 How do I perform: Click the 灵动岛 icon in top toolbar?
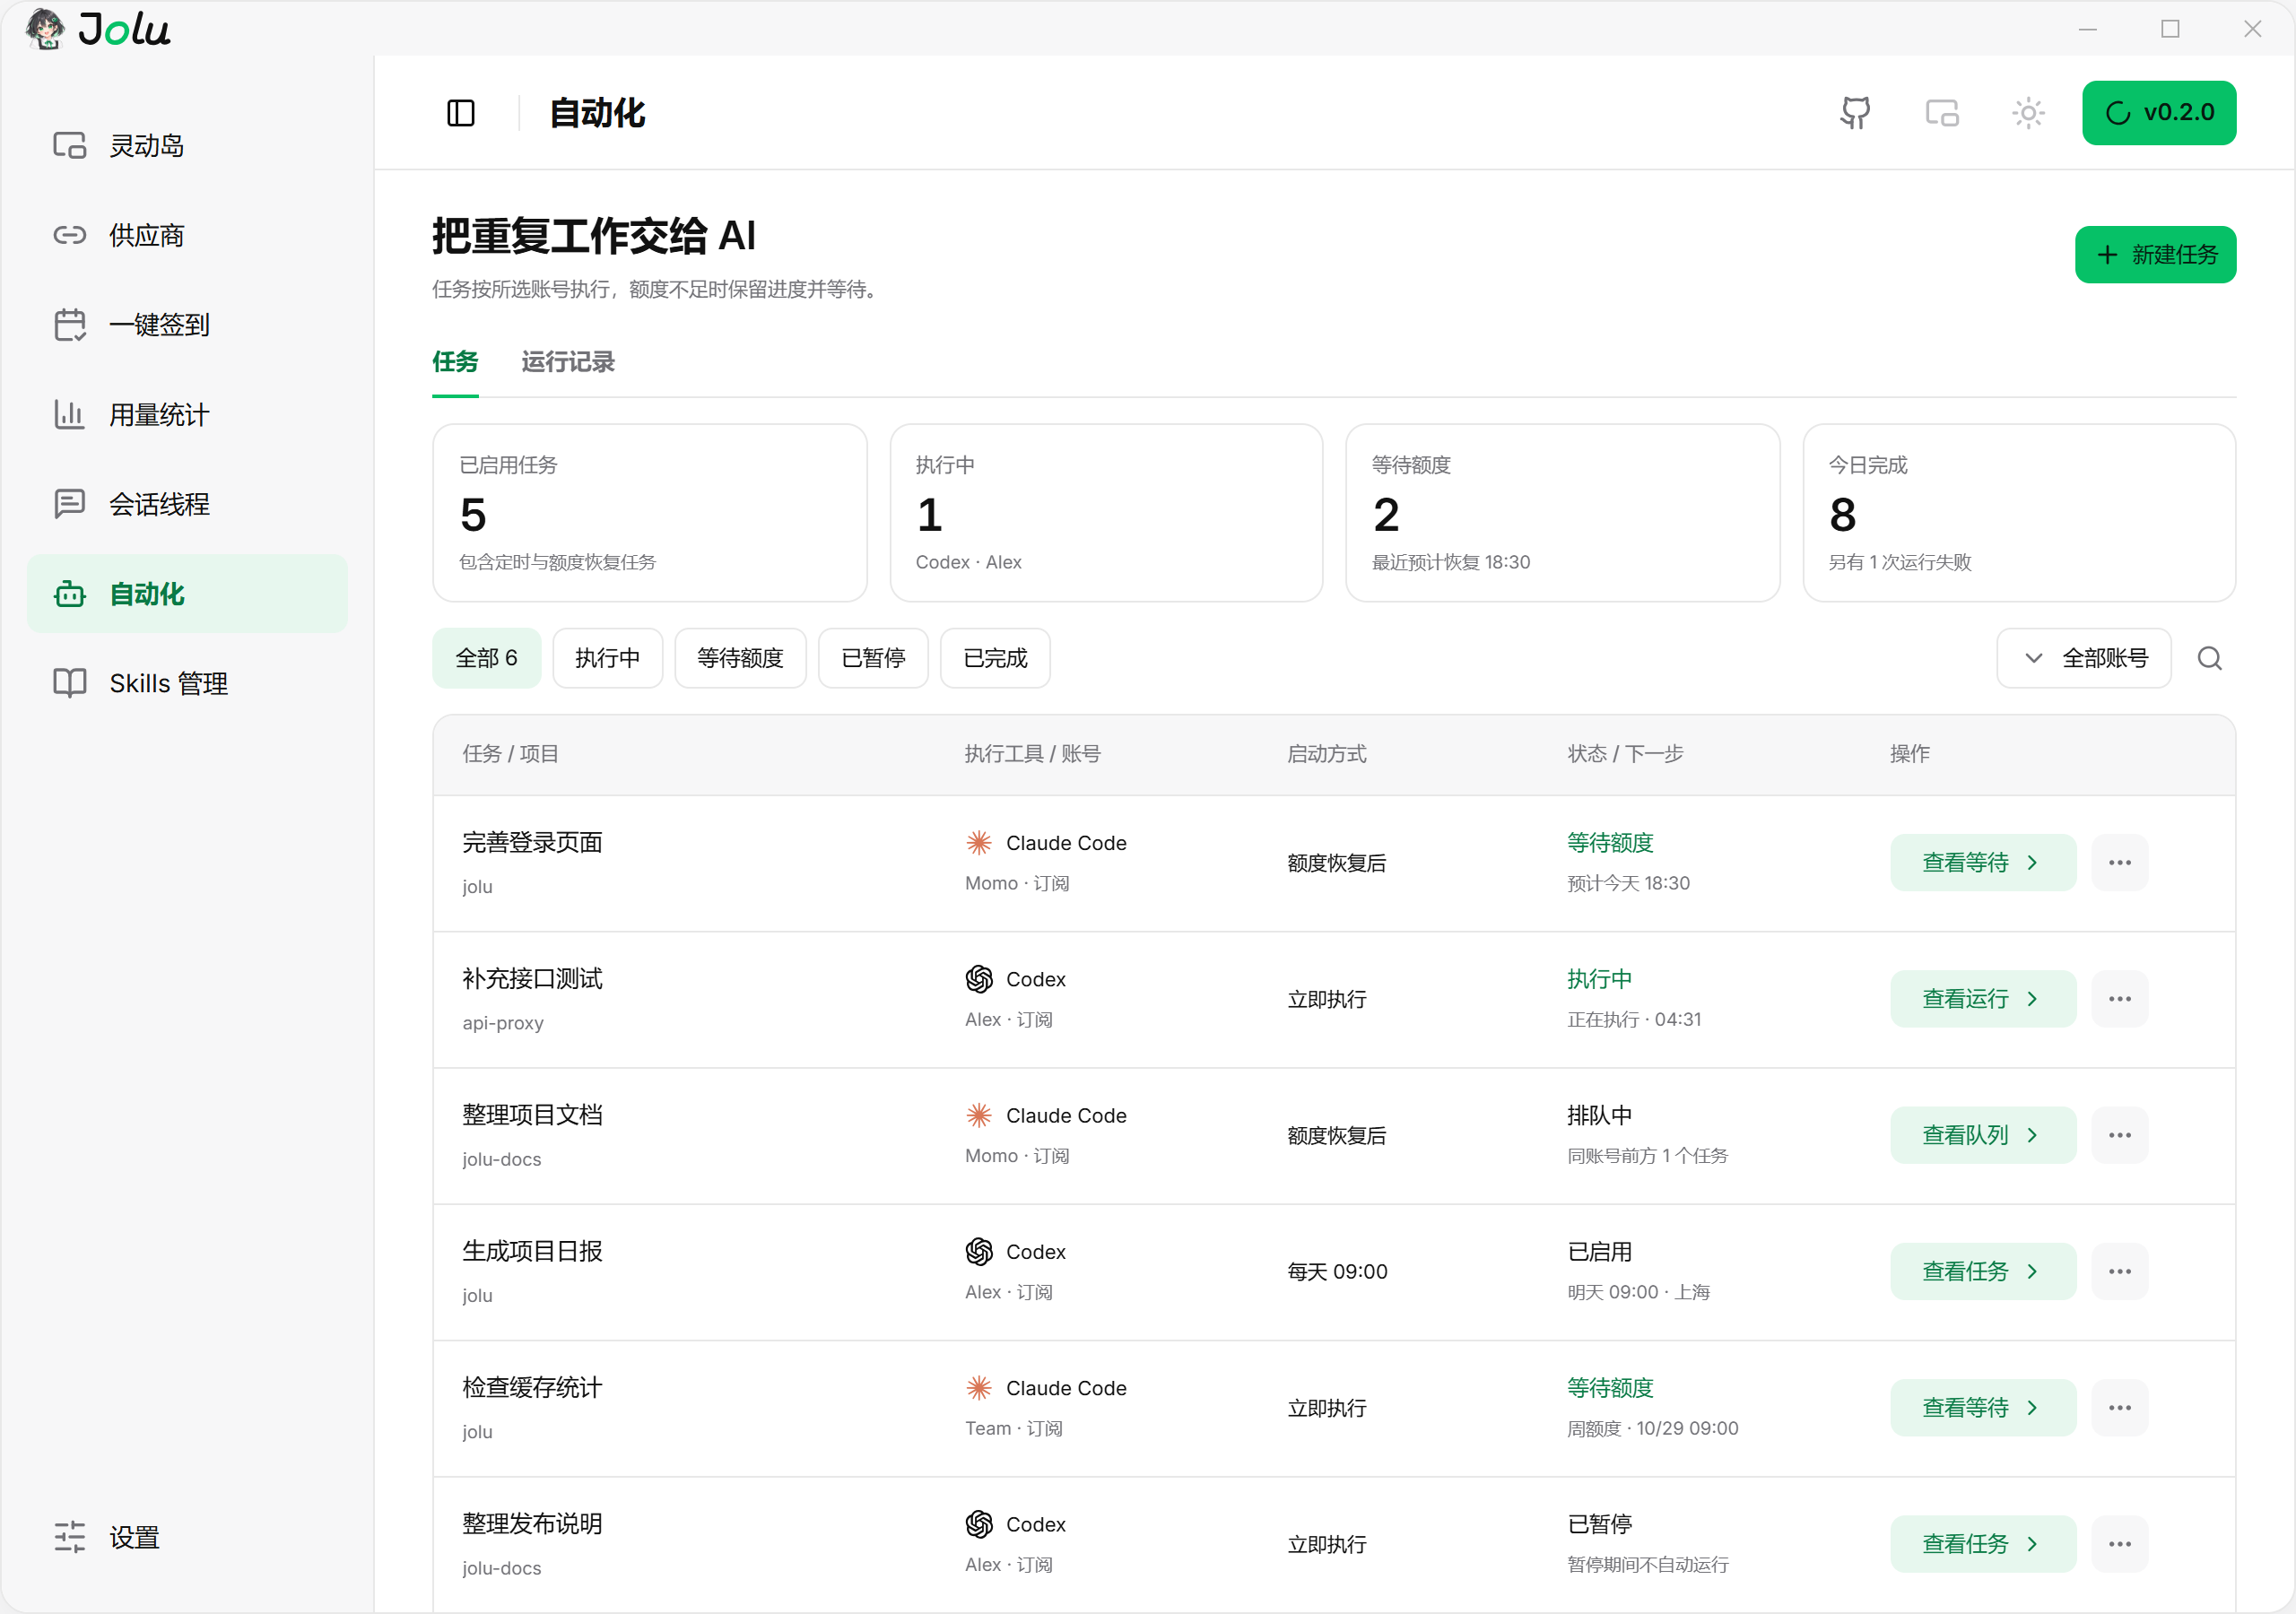[x=1942, y=113]
